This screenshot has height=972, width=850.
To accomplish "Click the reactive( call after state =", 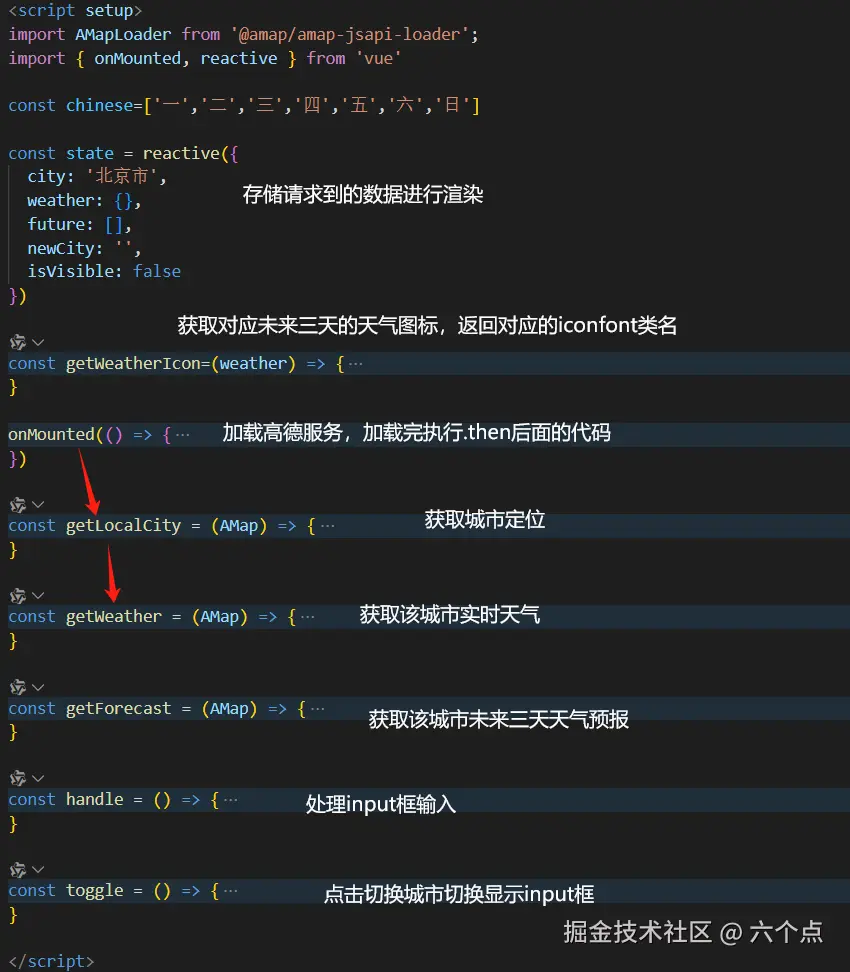I will [186, 153].
